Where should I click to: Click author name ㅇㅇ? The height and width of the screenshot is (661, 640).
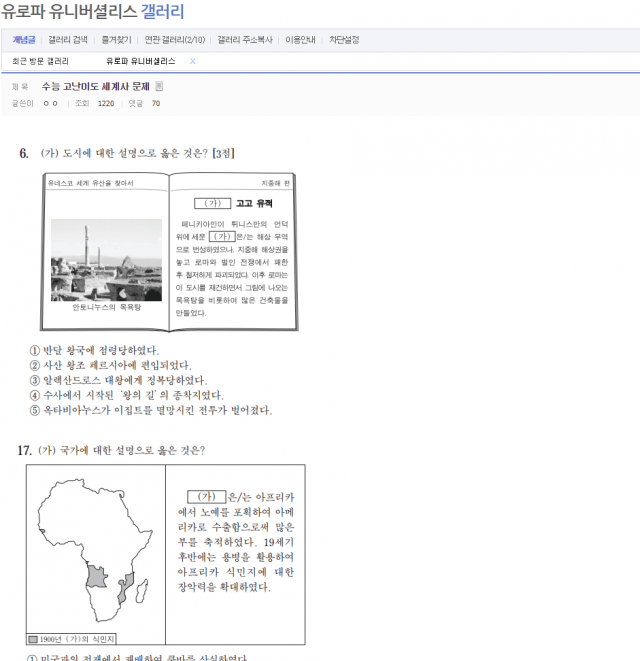click(51, 104)
